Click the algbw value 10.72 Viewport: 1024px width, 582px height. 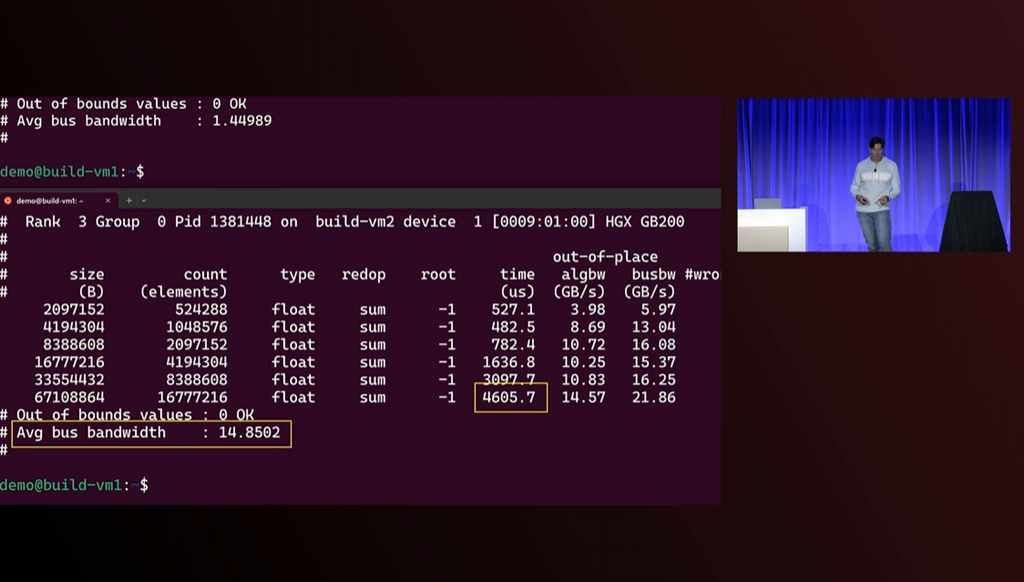pos(583,344)
